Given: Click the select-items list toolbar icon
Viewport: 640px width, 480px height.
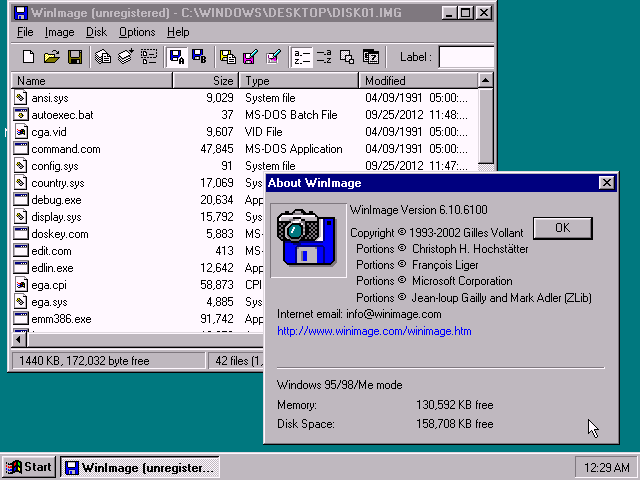Looking at the screenshot, I should [x=149, y=57].
